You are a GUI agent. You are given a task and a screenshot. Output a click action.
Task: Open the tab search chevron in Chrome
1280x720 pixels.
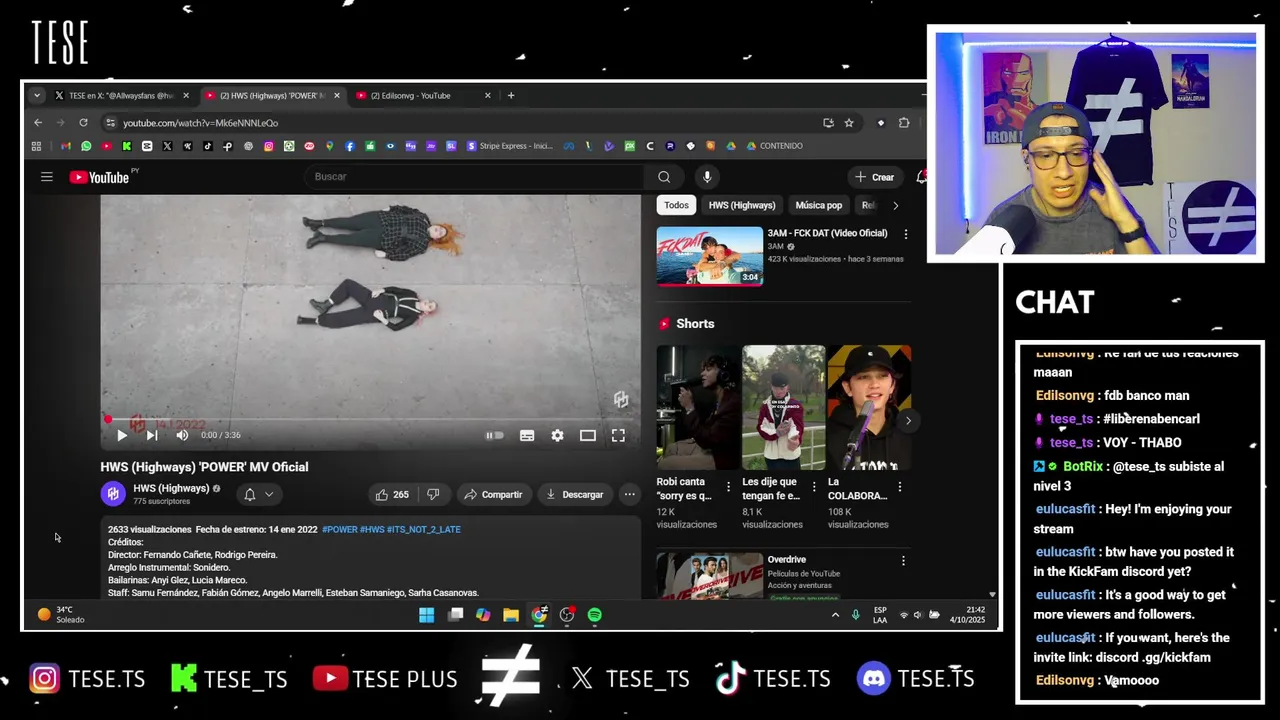[37, 96]
